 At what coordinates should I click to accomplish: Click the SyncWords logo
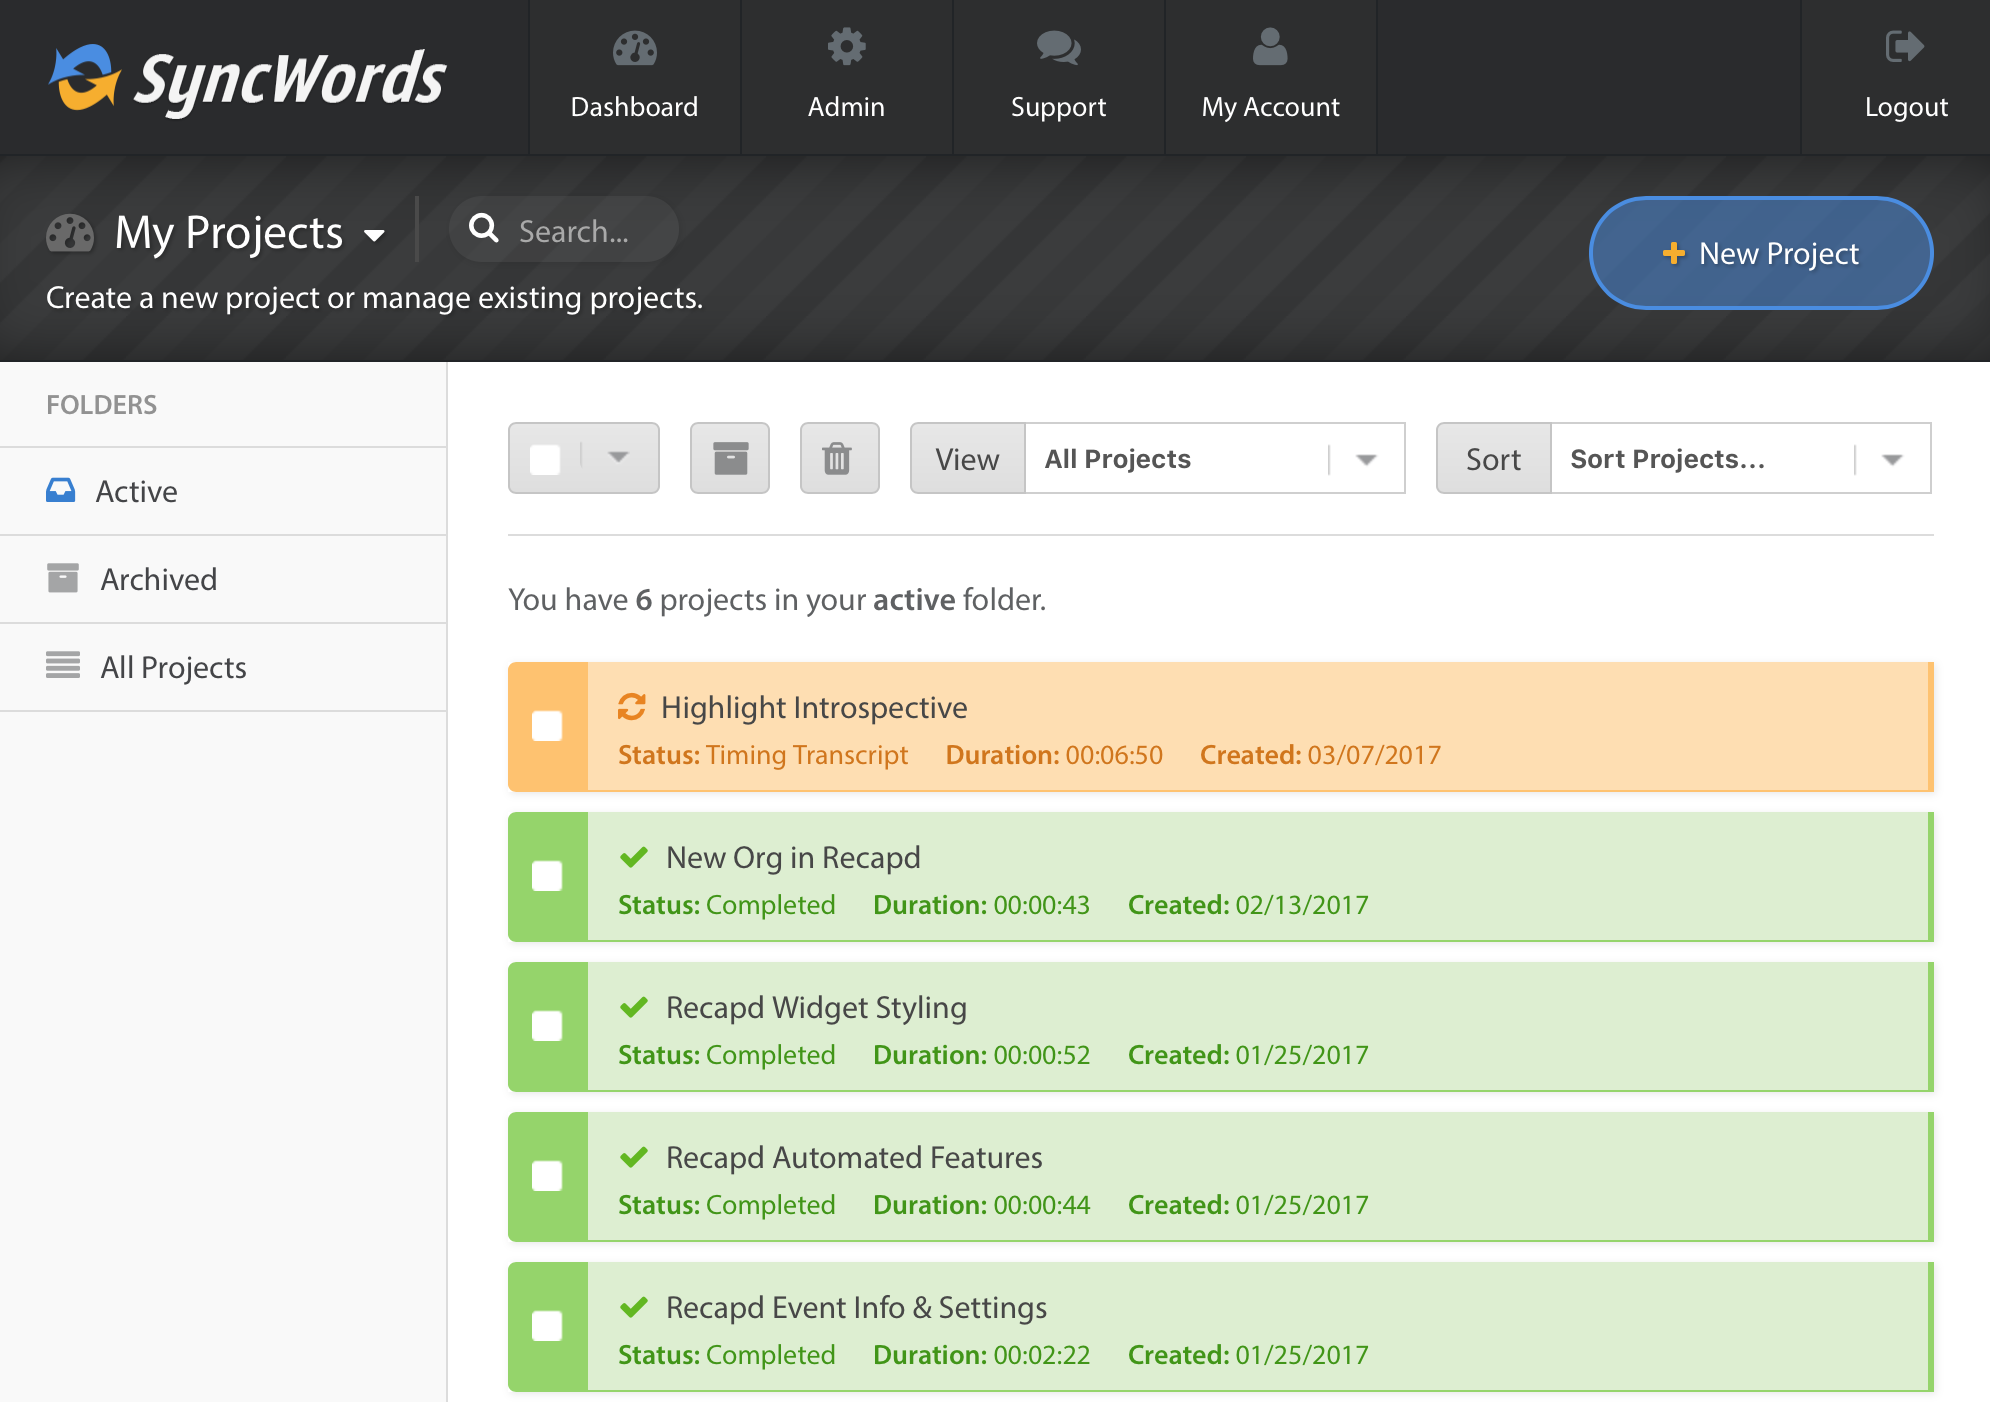point(247,78)
